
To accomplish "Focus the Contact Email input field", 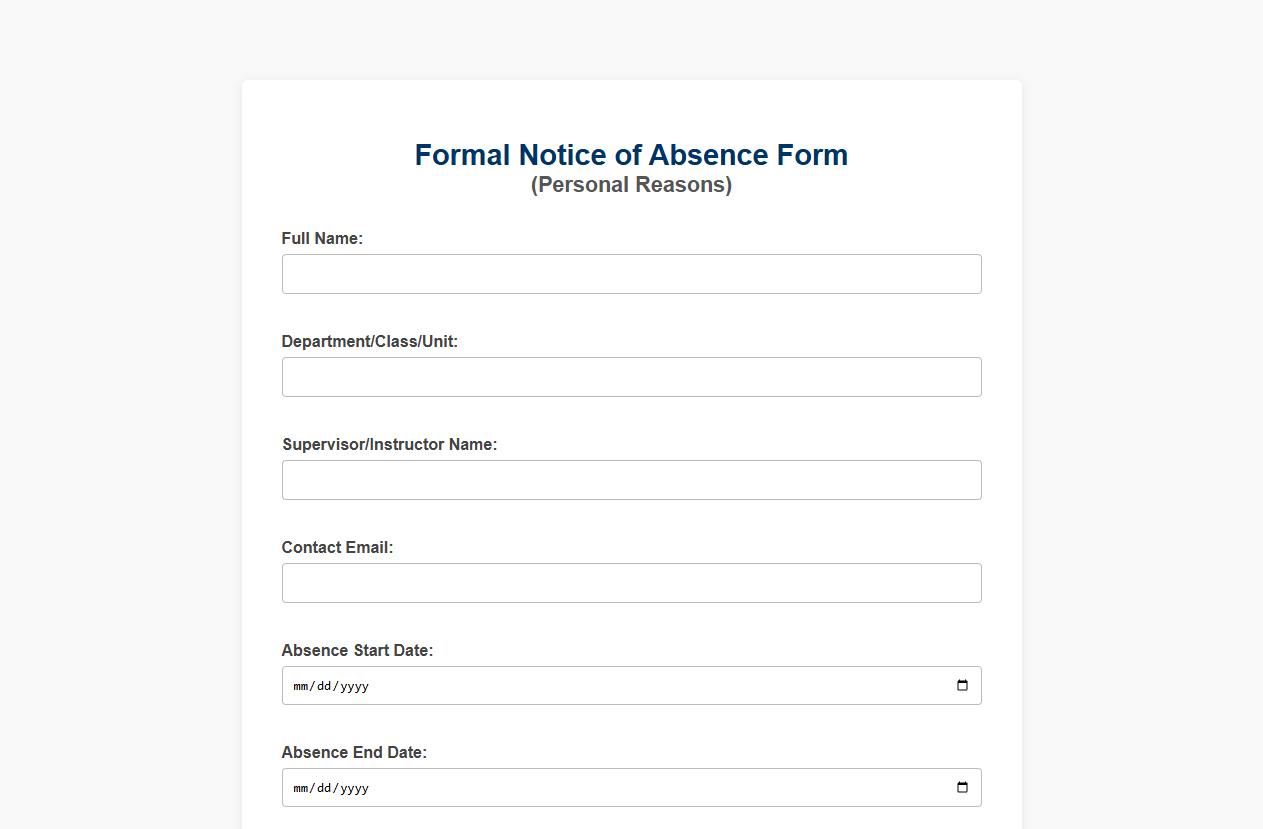I will 631,583.
